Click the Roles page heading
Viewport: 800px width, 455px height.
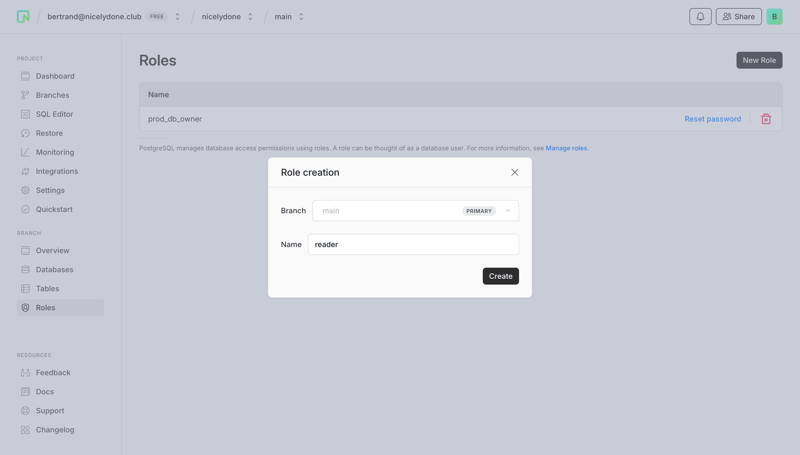pyautogui.click(x=158, y=60)
